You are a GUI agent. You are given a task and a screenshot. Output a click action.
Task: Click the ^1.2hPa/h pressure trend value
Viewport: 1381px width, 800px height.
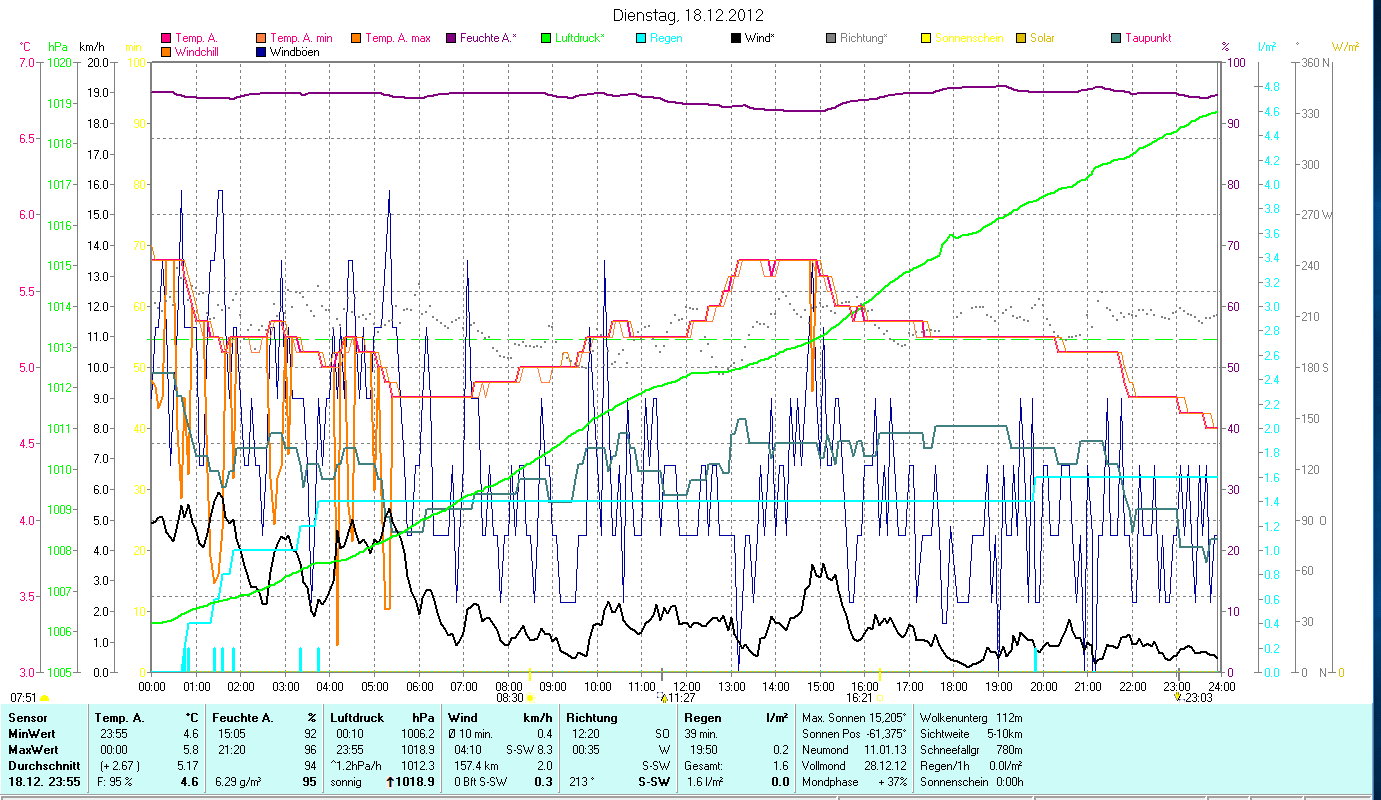tap(358, 766)
